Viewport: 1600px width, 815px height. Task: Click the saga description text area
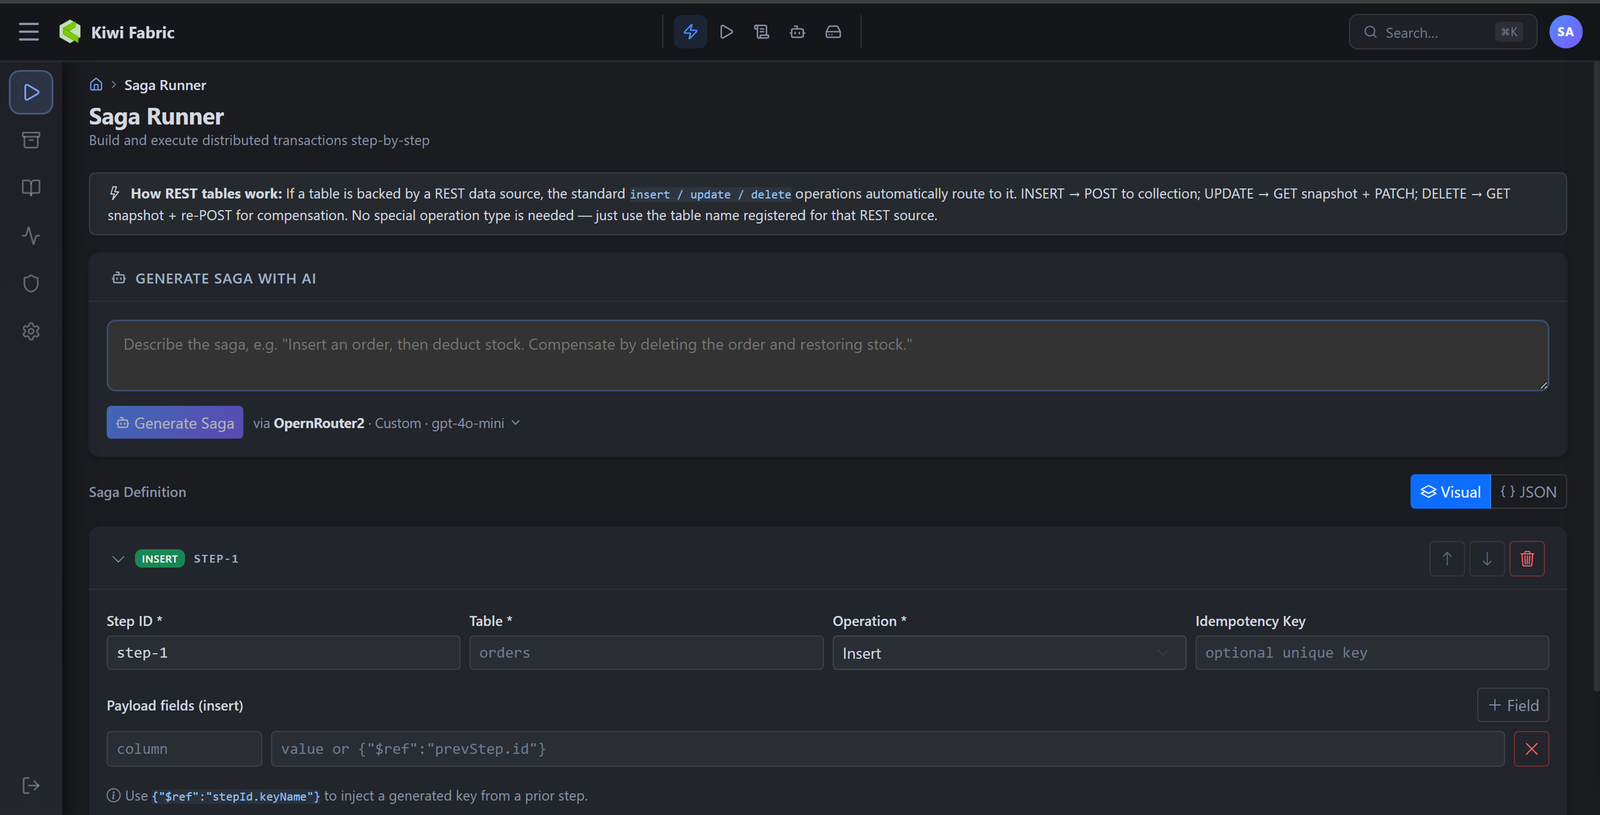pos(828,355)
